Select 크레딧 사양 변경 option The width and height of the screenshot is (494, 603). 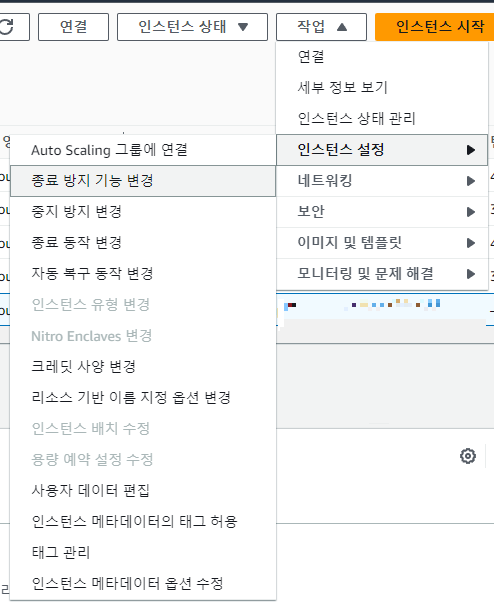pos(143,366)
